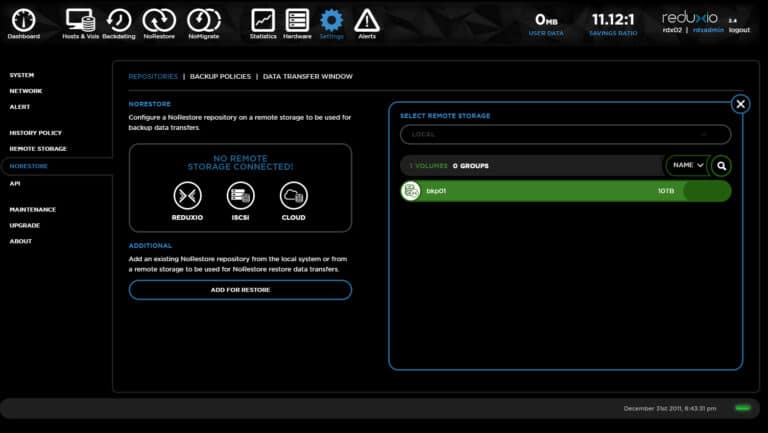Select NoRestore in the sidebar
The height and width of the screenshot is (433, 768).
click(29, 166)
